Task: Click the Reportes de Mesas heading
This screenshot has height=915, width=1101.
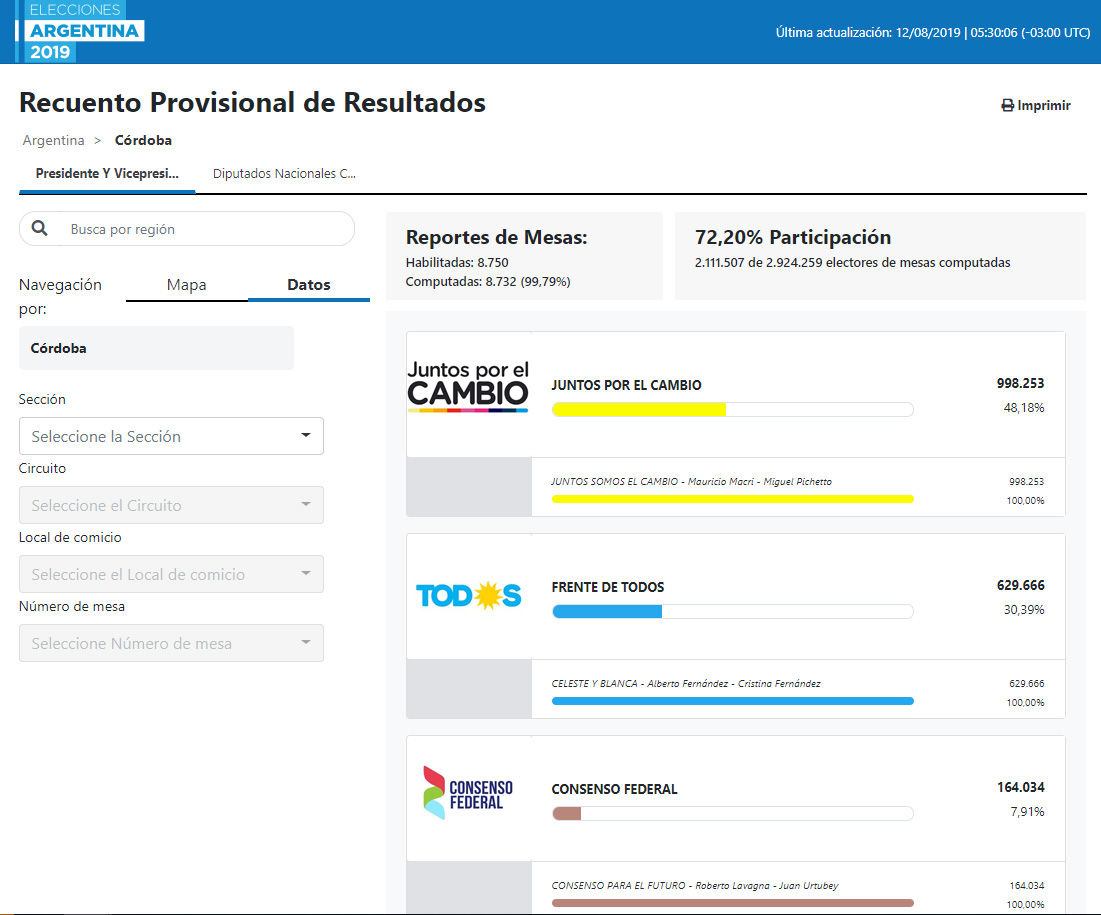Action: [x=496, y=237]
